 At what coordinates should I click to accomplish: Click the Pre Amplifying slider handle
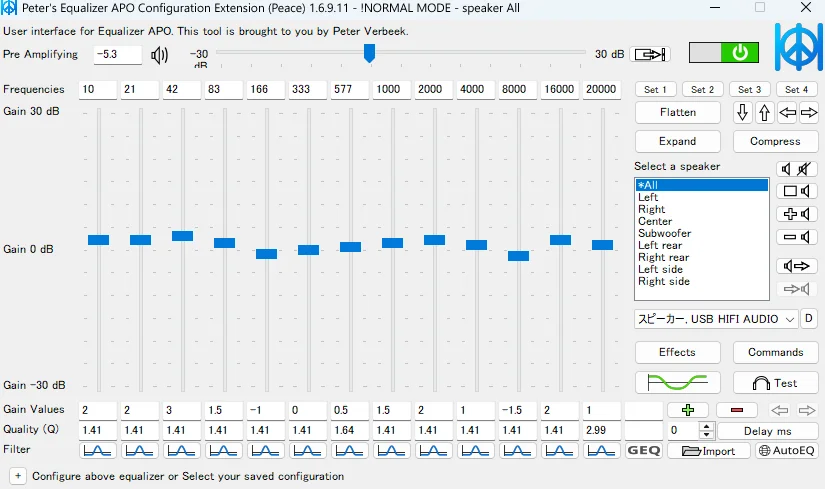point(369,53)
